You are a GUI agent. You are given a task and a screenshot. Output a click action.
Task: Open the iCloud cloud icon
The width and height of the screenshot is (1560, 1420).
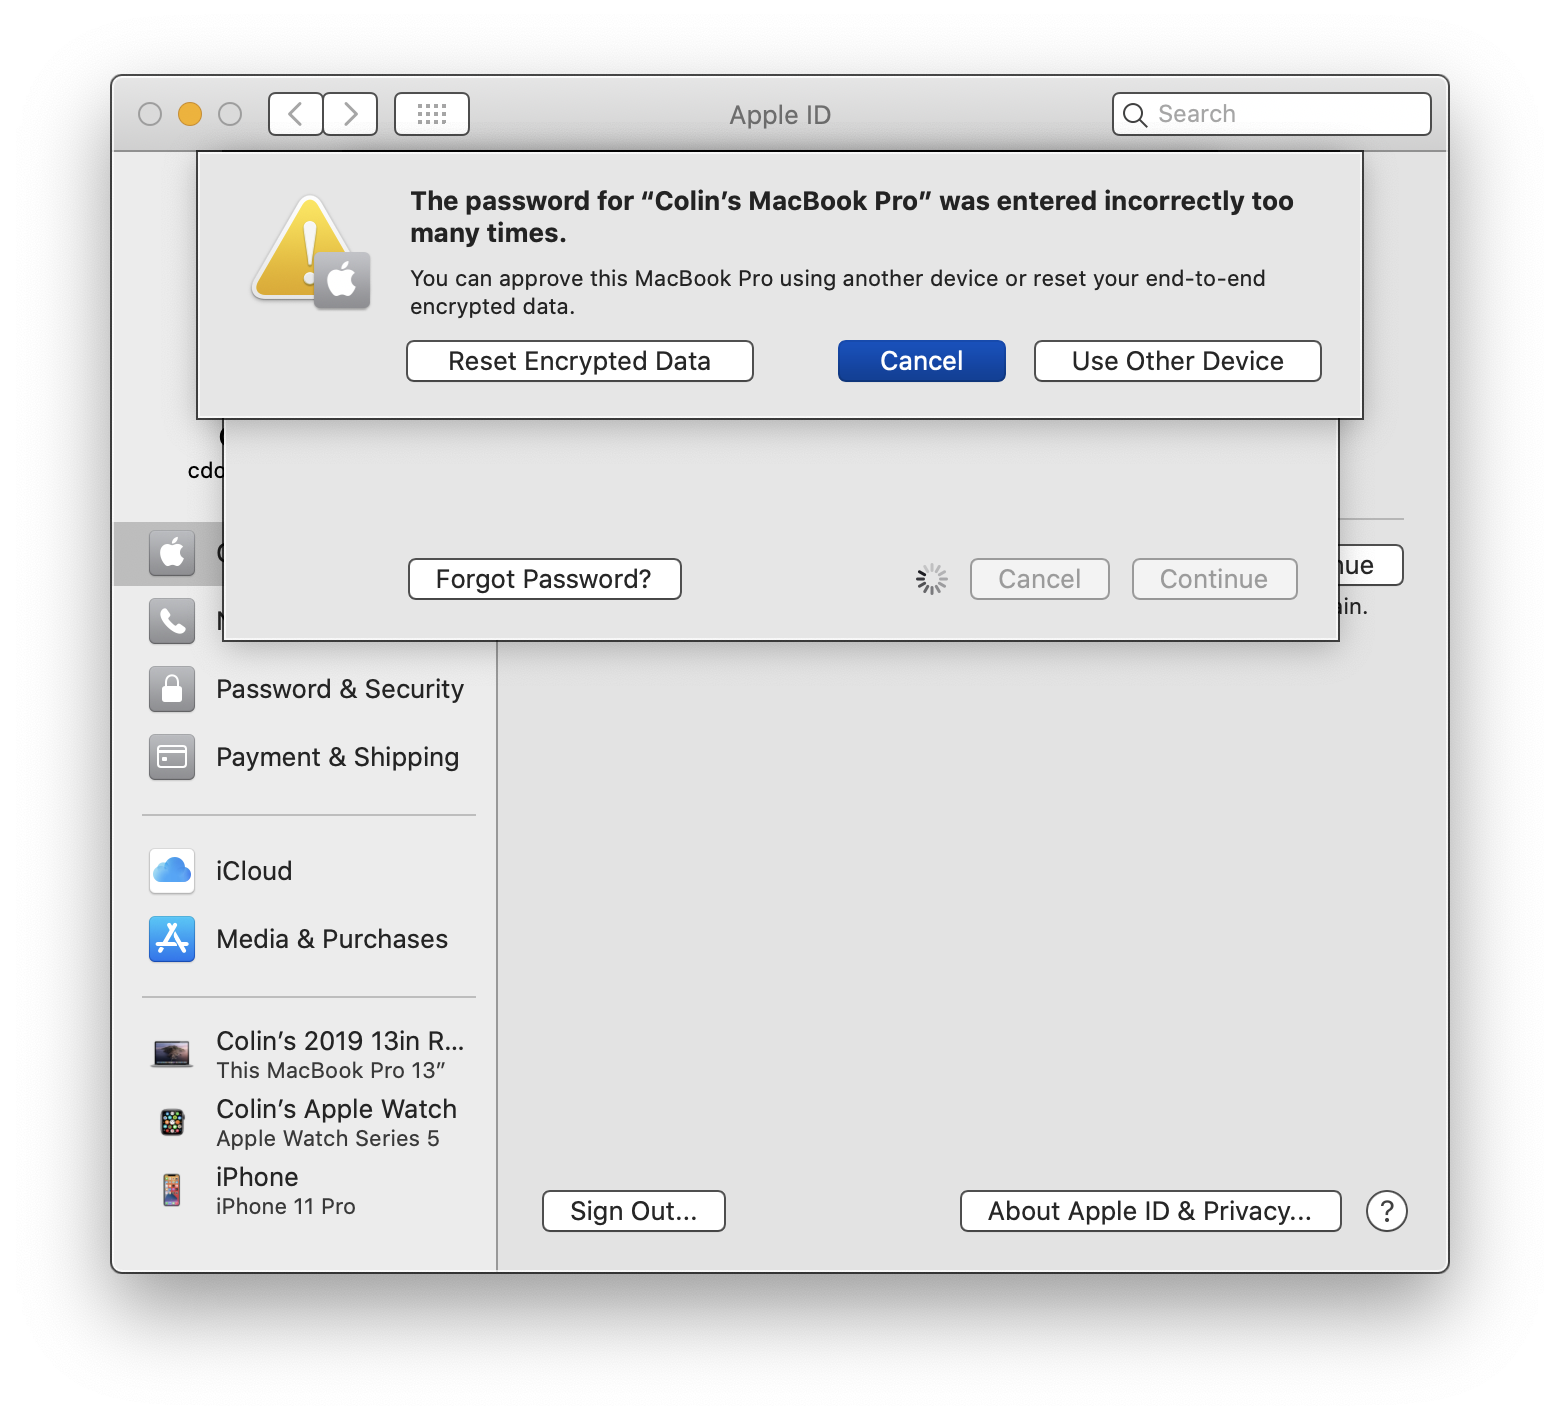pyautogui.click(x=172, y=871)
